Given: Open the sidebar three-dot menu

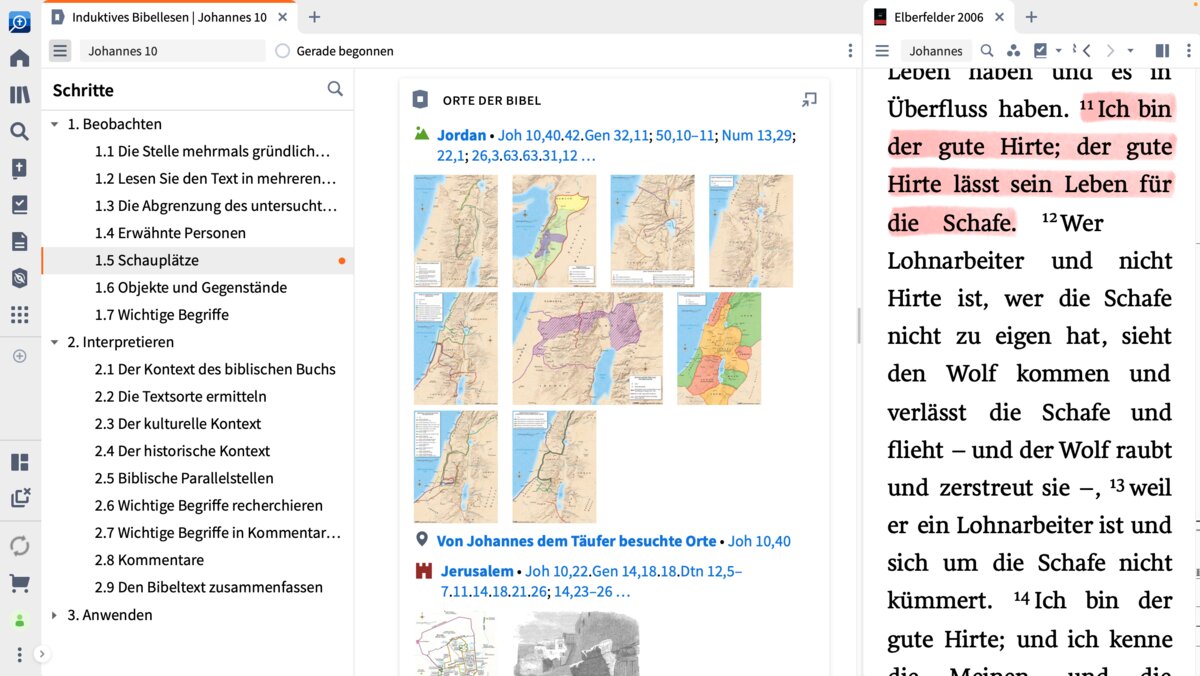Looking at the screenshot, I should coord(19,654).
